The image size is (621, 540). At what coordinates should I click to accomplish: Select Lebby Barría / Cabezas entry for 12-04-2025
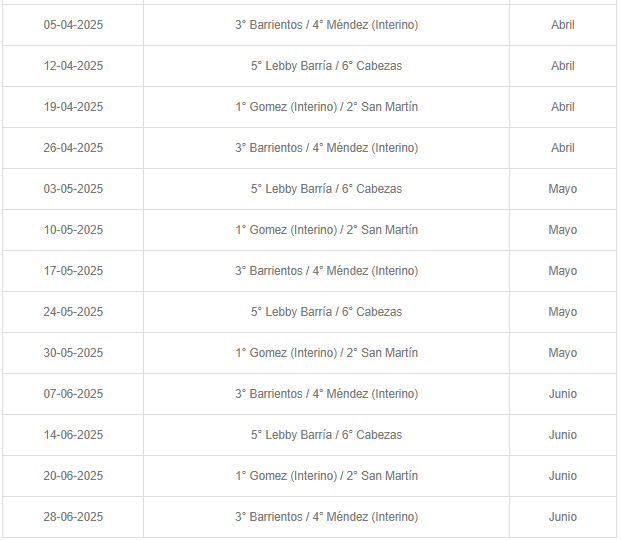click(x=326, y=66)
